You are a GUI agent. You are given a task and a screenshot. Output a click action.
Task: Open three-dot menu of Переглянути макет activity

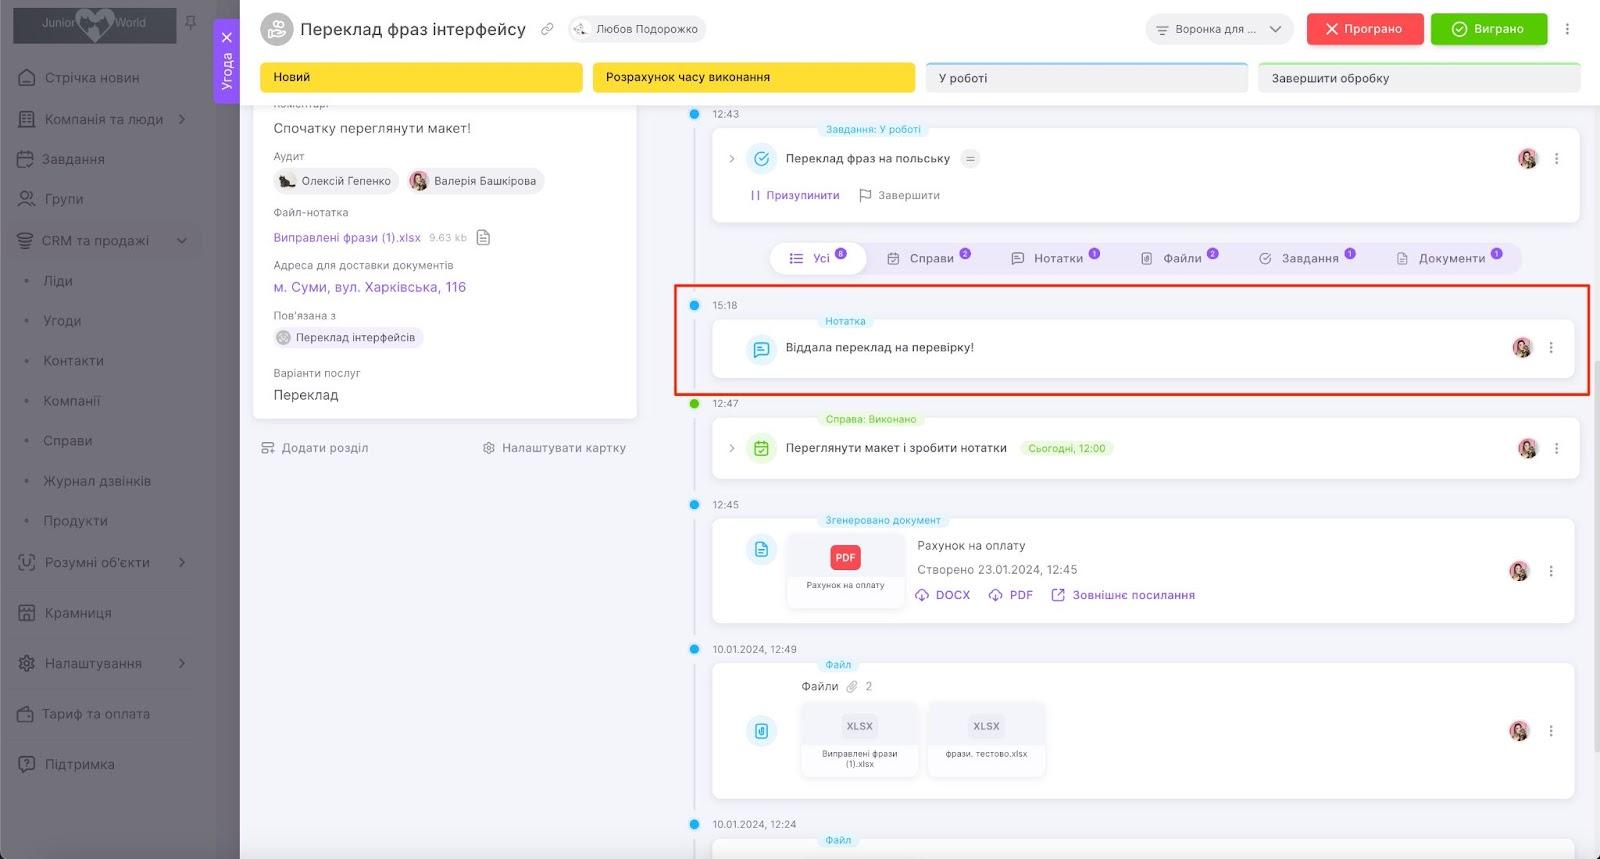click(1556, 449)
